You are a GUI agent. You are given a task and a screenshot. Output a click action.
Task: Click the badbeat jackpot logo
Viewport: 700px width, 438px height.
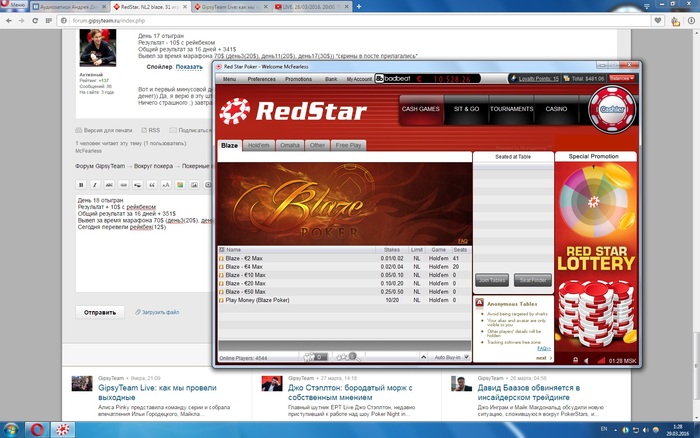point(394,78)
